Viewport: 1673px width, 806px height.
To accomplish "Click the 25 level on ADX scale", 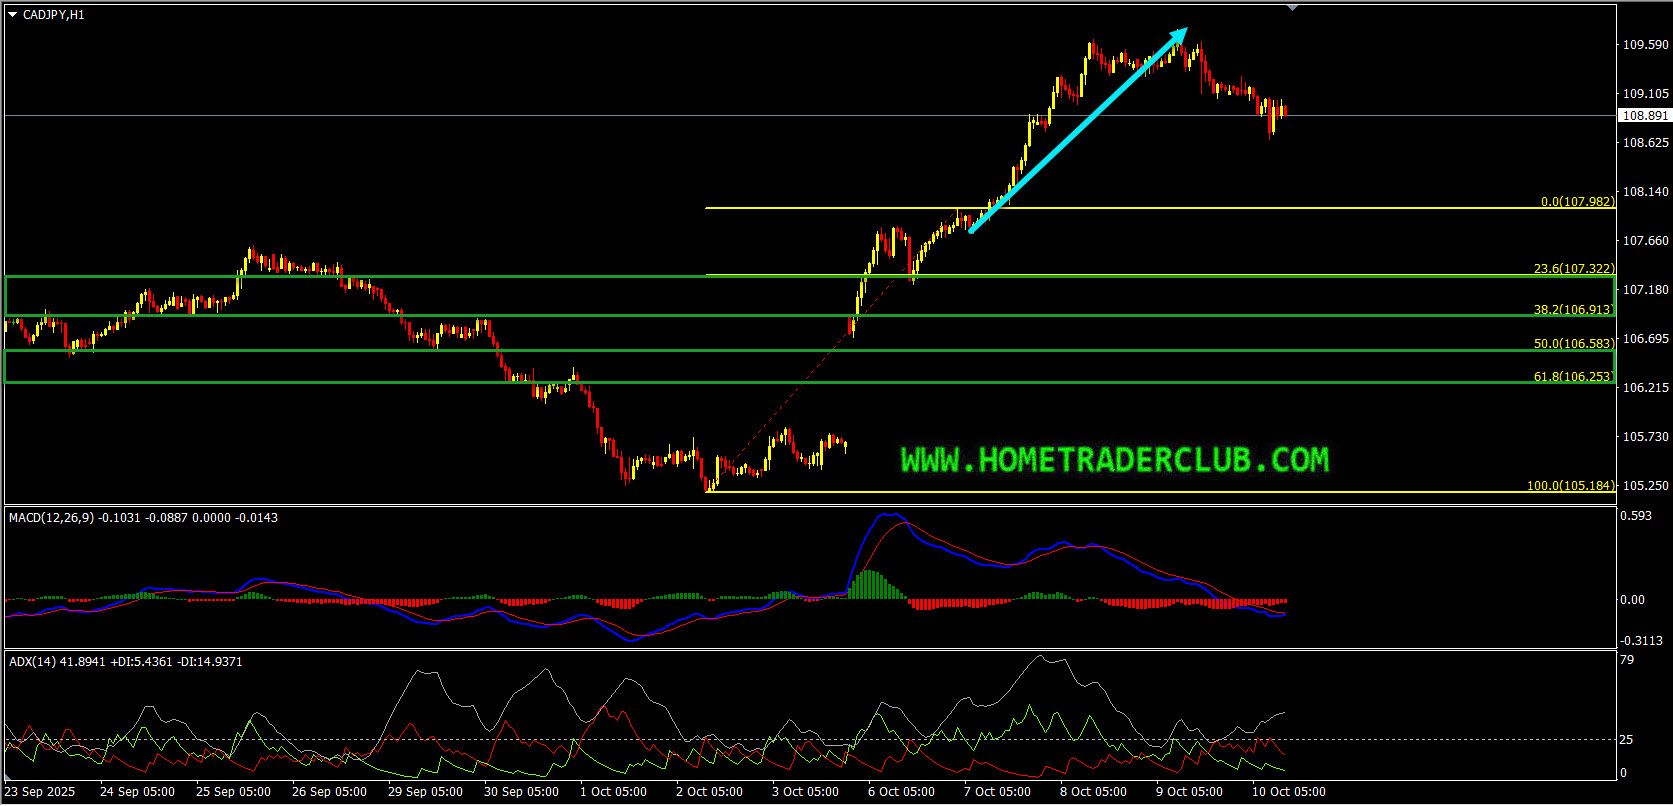I will pos(1626,740).
